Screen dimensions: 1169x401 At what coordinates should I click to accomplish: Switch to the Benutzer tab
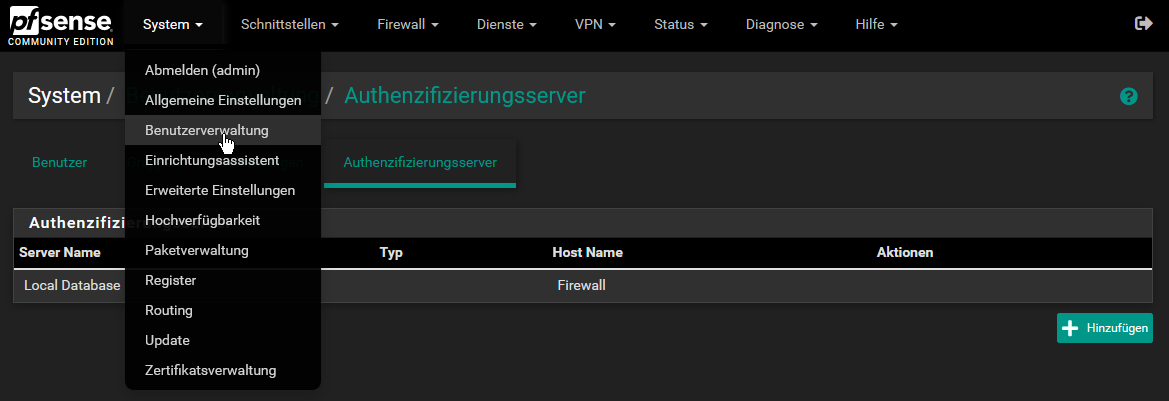click(x=60, y=162)
